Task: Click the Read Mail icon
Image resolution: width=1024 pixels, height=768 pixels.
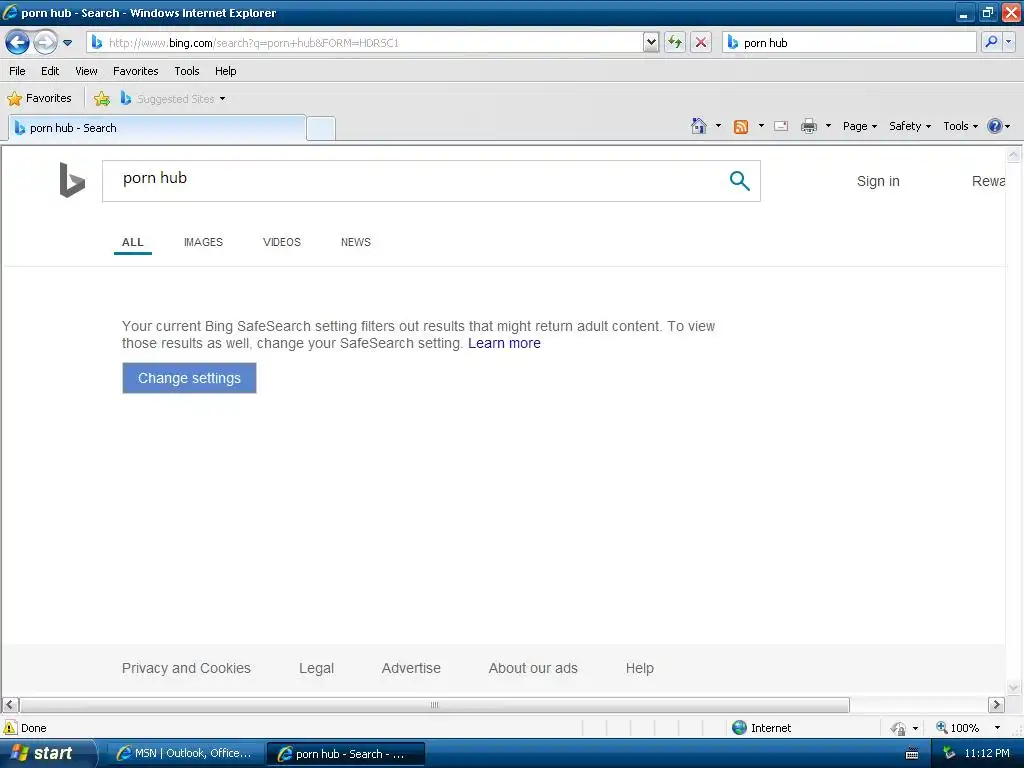Action: click(781, 126)
